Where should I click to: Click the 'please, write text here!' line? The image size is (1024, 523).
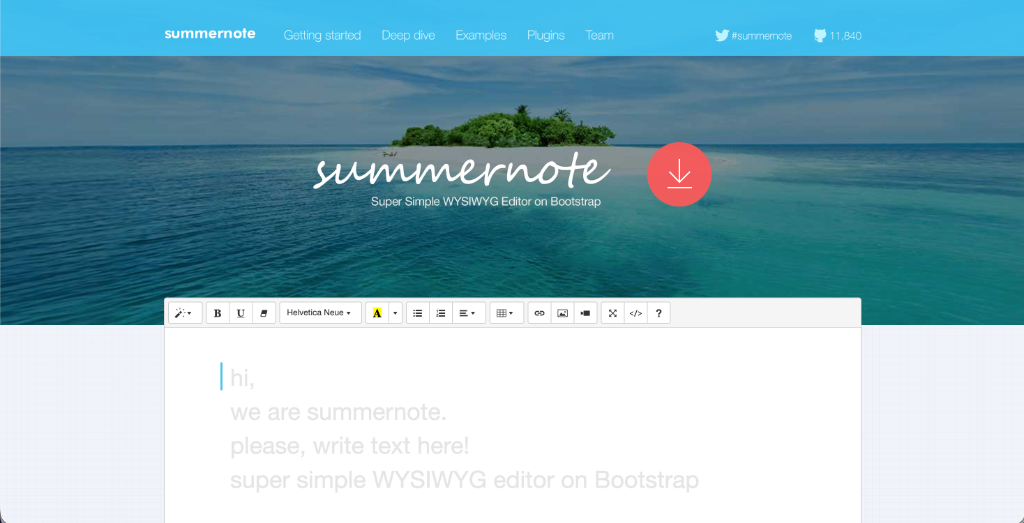point(349,446)
